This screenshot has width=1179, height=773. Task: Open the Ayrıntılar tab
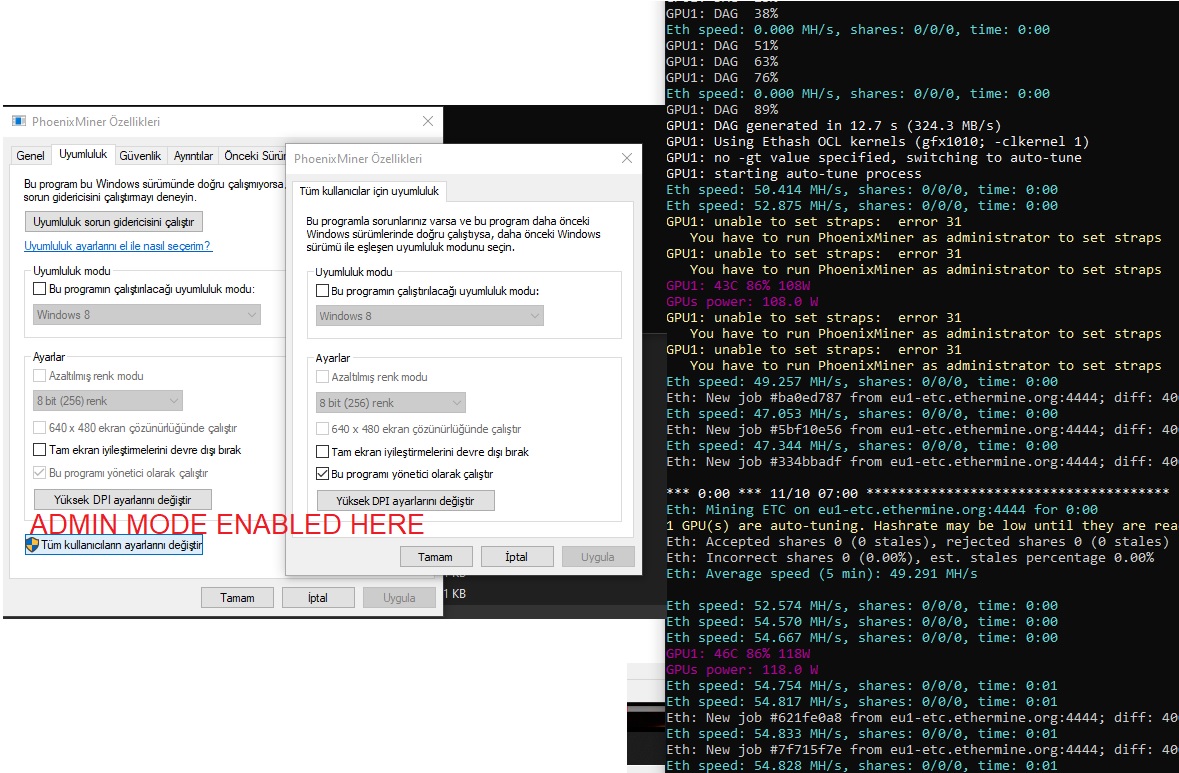coord(193,156)
